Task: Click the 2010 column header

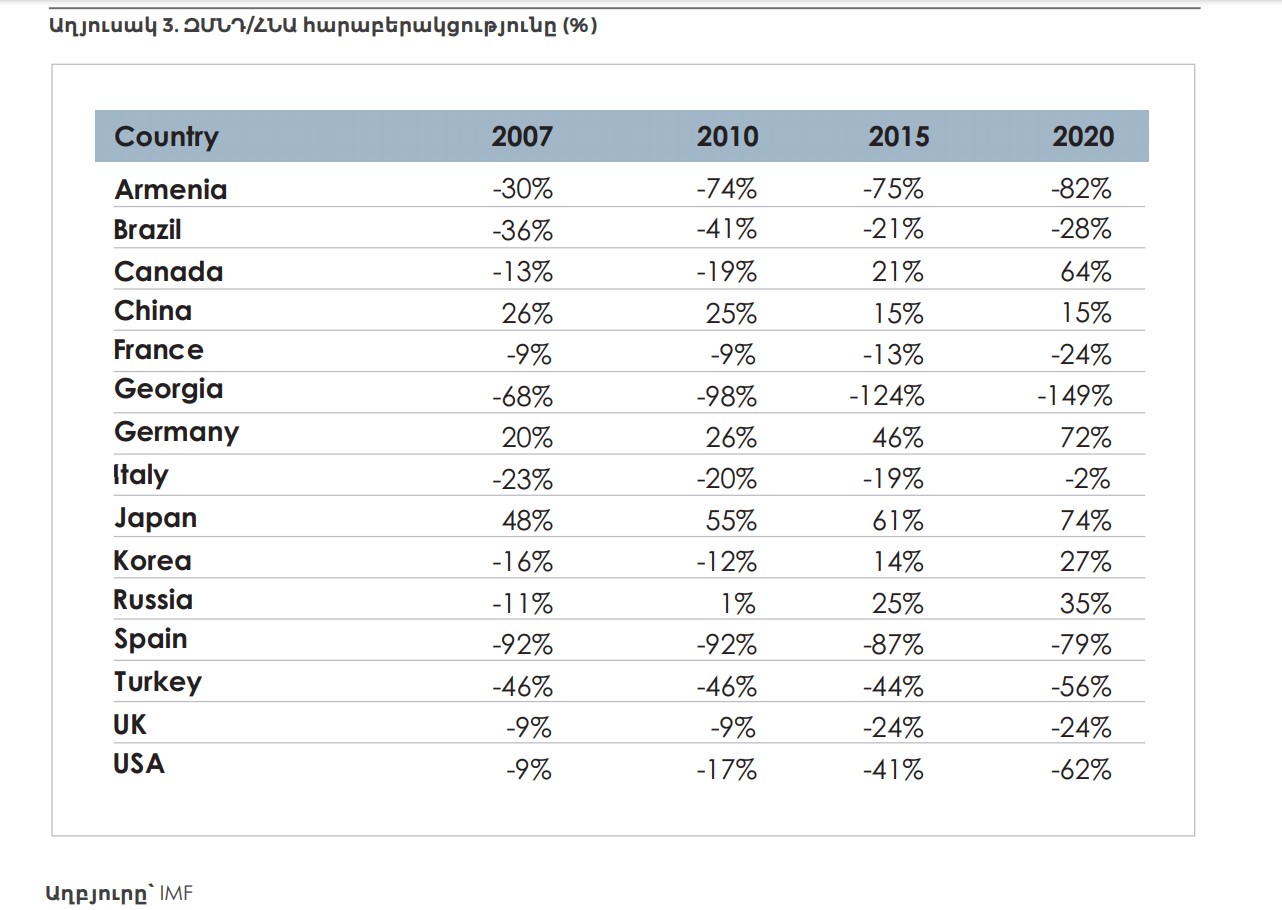Action: 727,137
